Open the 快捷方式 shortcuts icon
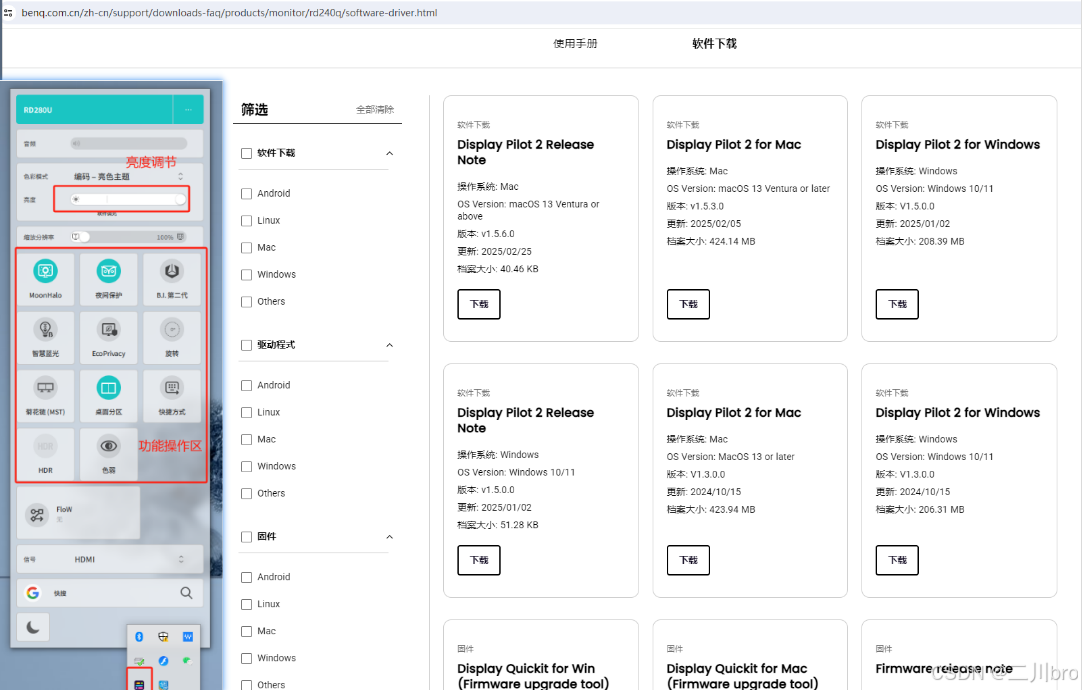 click(172, 388)
